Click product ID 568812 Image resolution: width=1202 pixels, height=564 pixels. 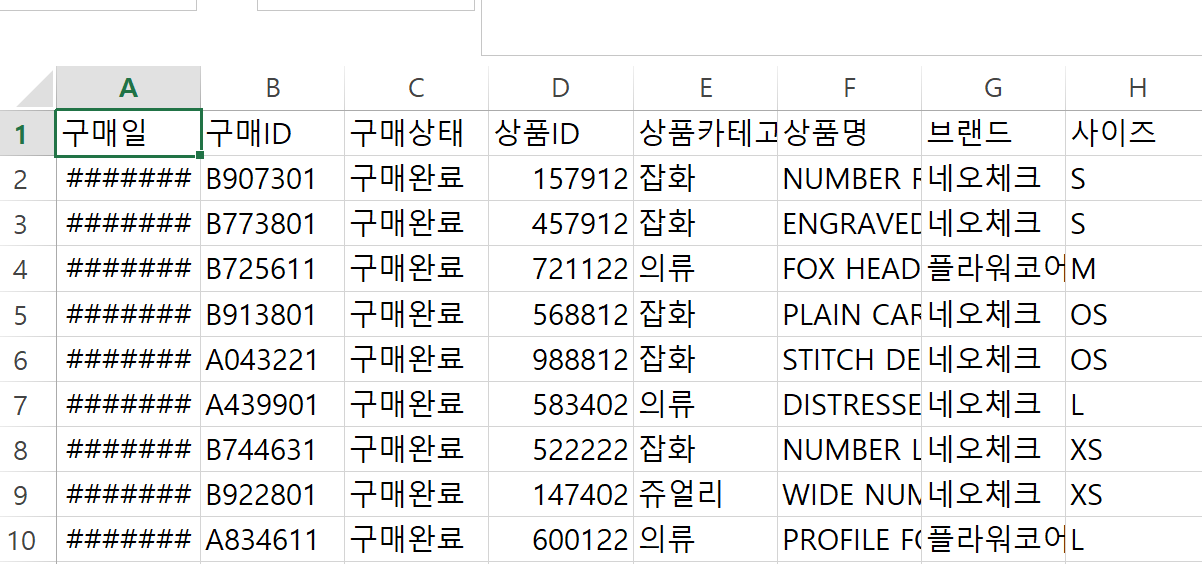tap(561, 314)
